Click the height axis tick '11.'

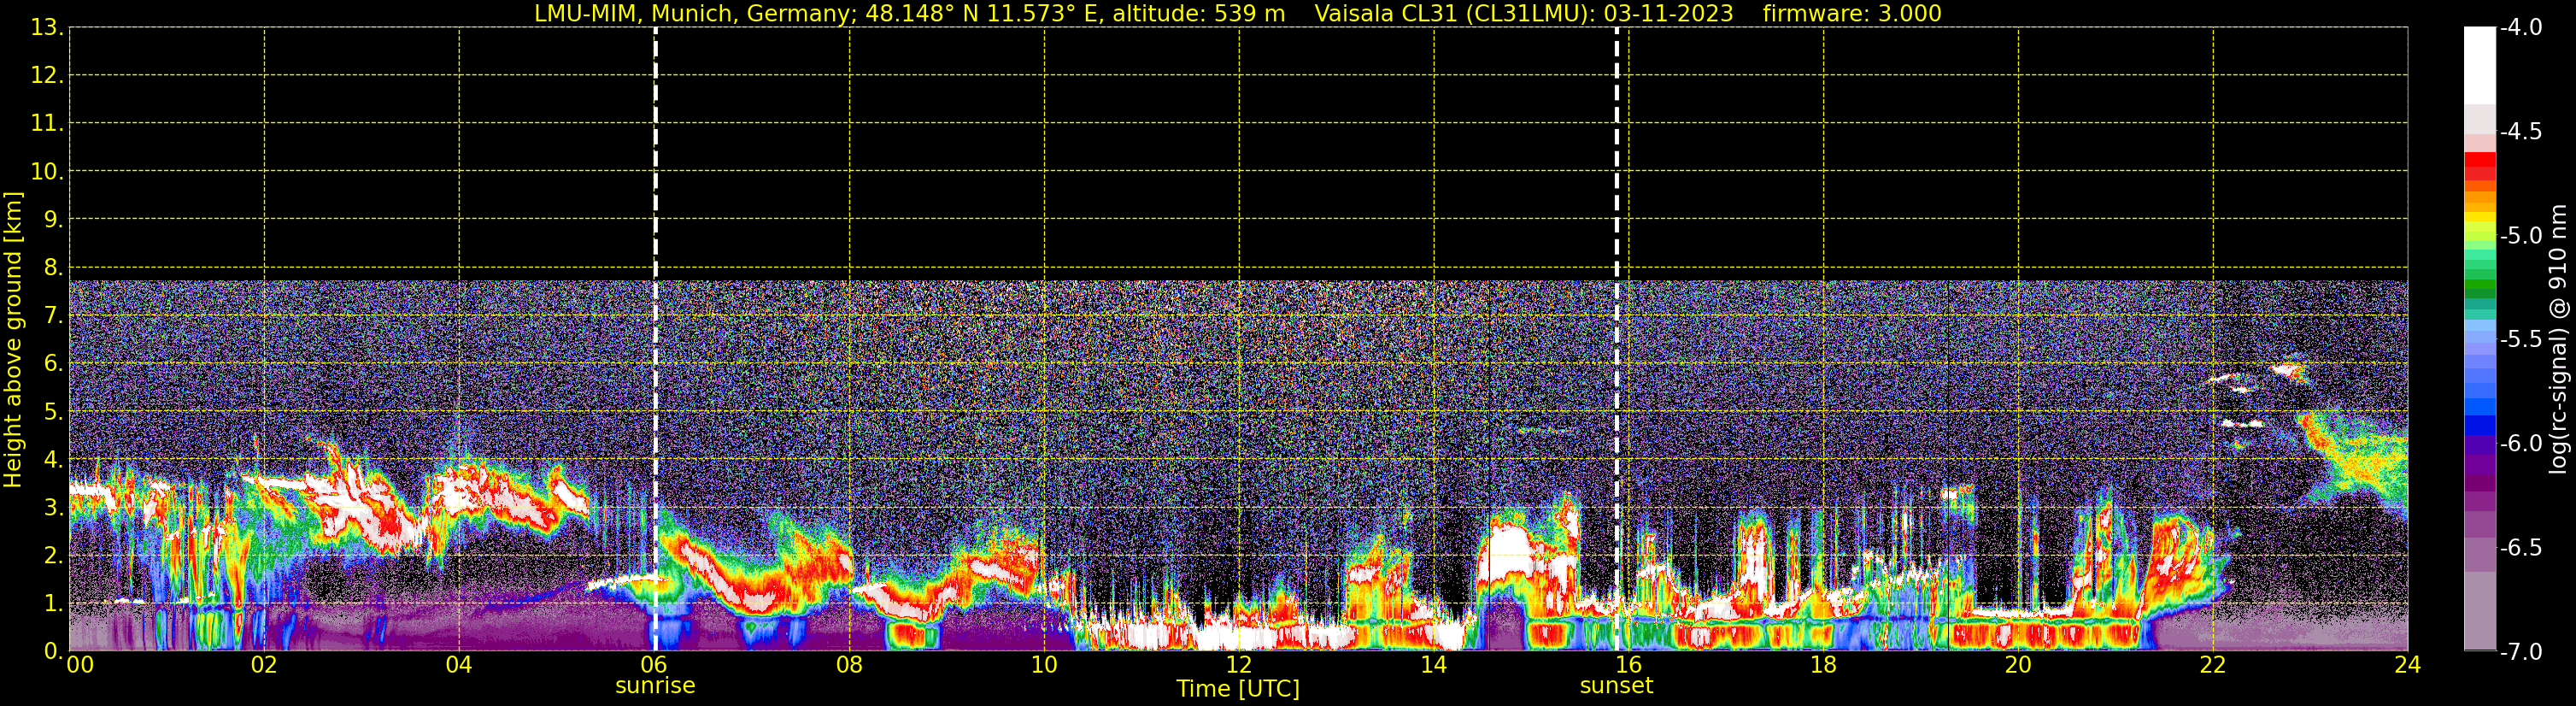[47, 124]
